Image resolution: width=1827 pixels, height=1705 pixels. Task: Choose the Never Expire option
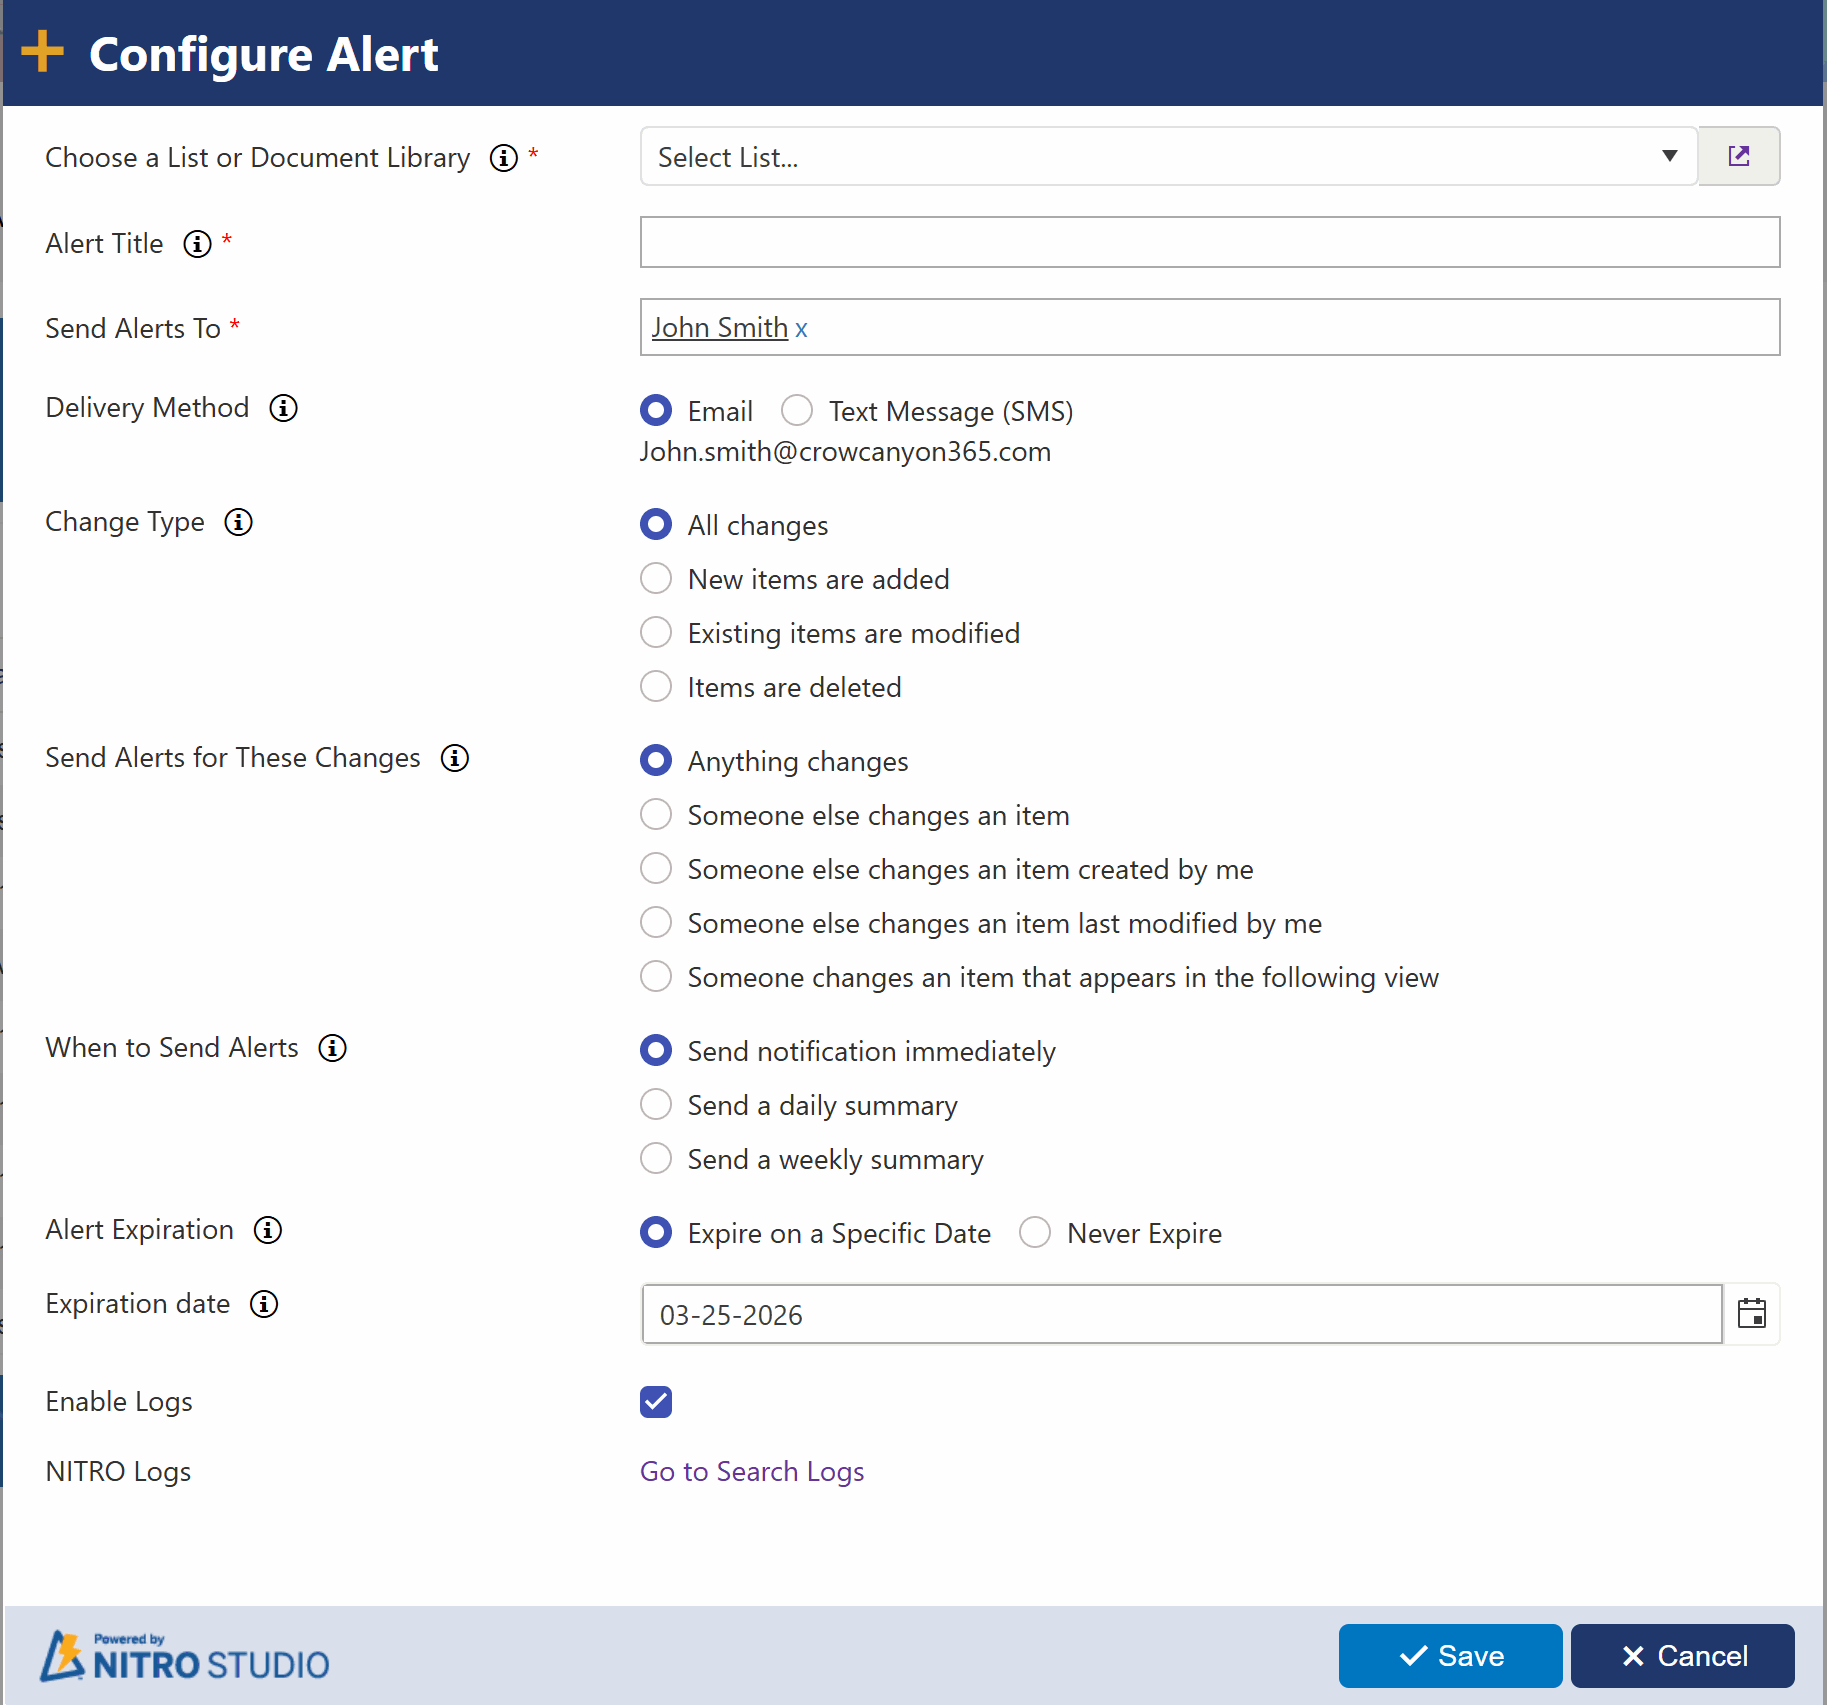1035,1232
